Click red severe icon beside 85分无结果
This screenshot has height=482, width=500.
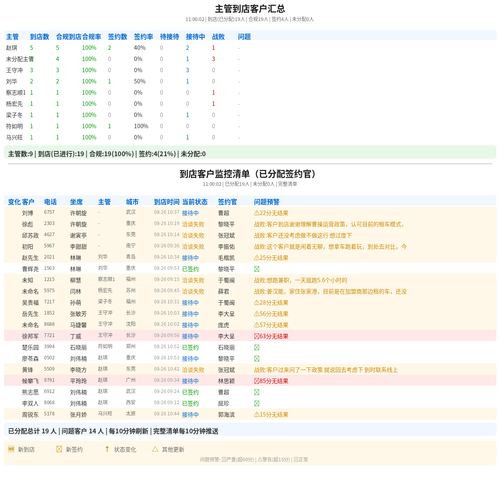256,381
